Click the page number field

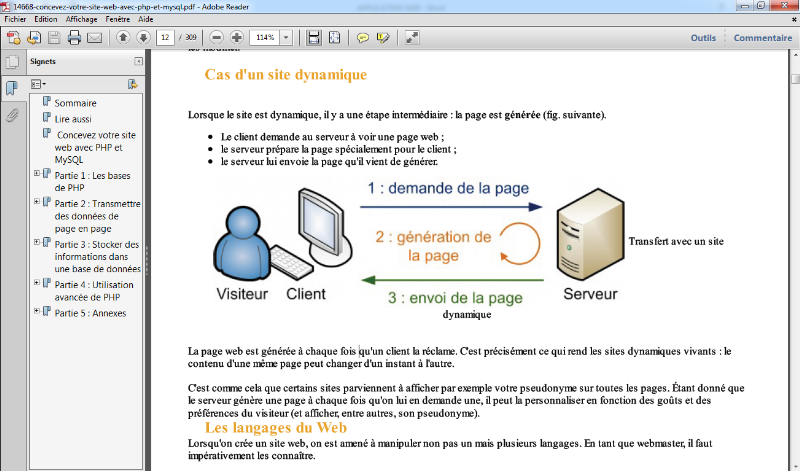pyautogui.click(x=165, y=37)
